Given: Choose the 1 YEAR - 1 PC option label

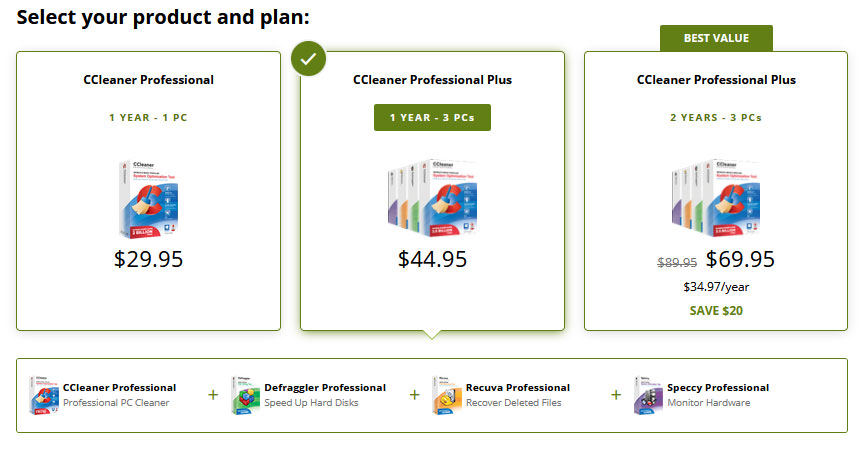Looking at the screenshot, I should click(x=148, y=117).
